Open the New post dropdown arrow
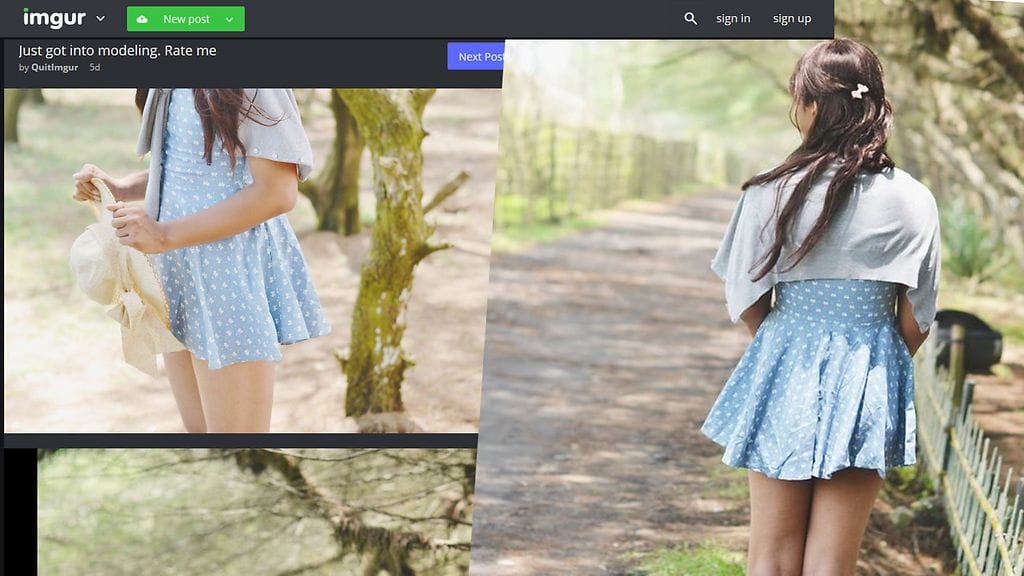 pyautogui.click(x=230, y=19)
